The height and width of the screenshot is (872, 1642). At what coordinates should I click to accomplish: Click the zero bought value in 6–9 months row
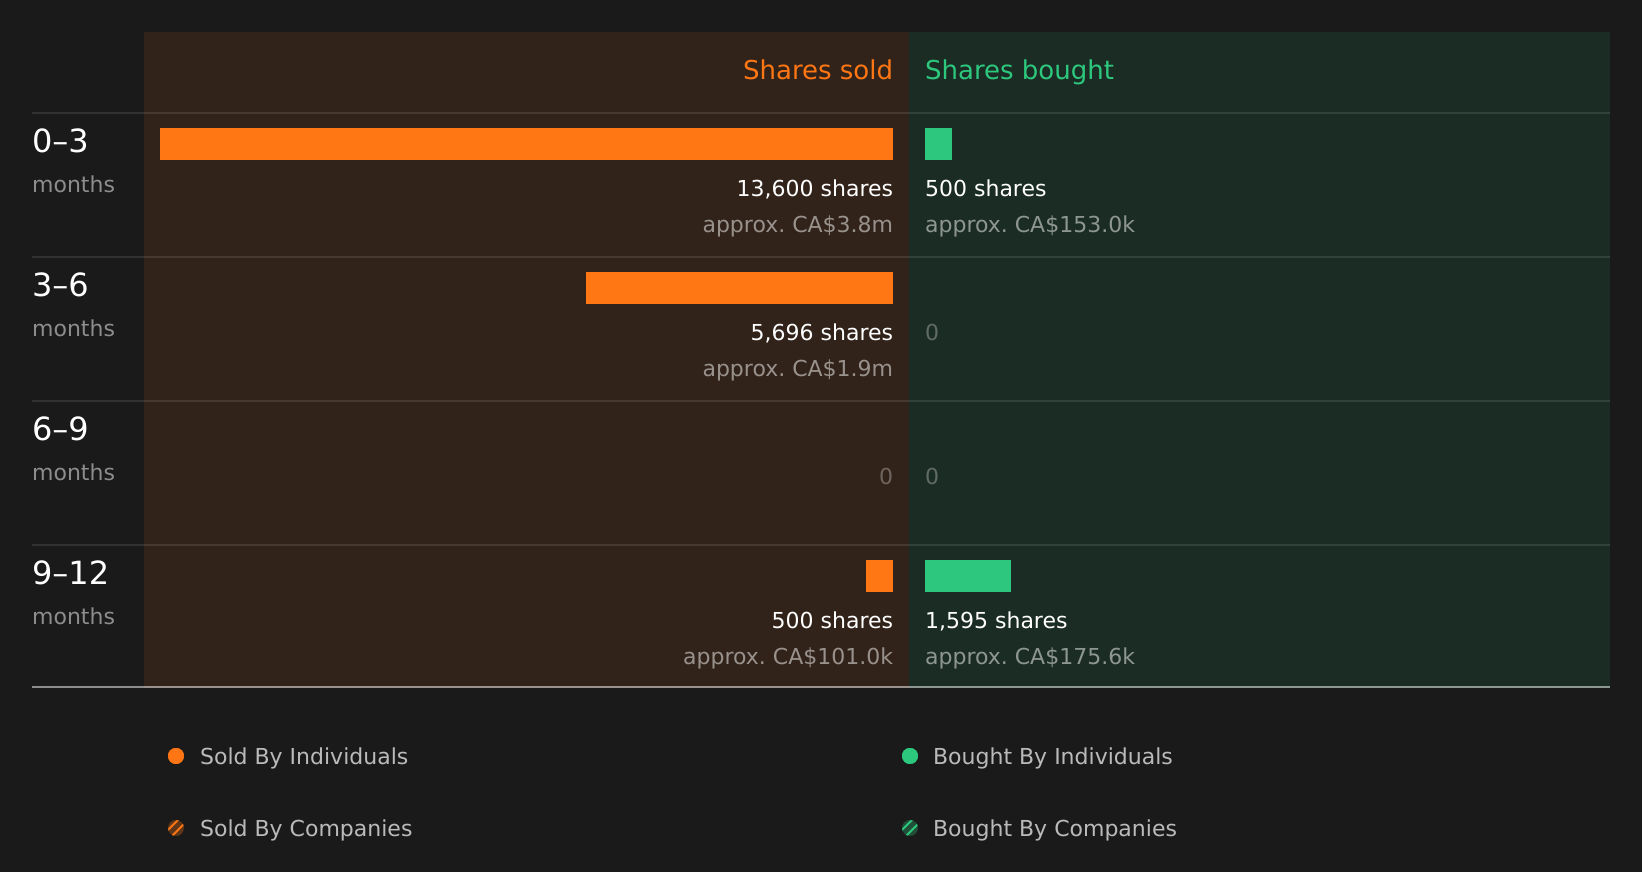pos(932,477)
